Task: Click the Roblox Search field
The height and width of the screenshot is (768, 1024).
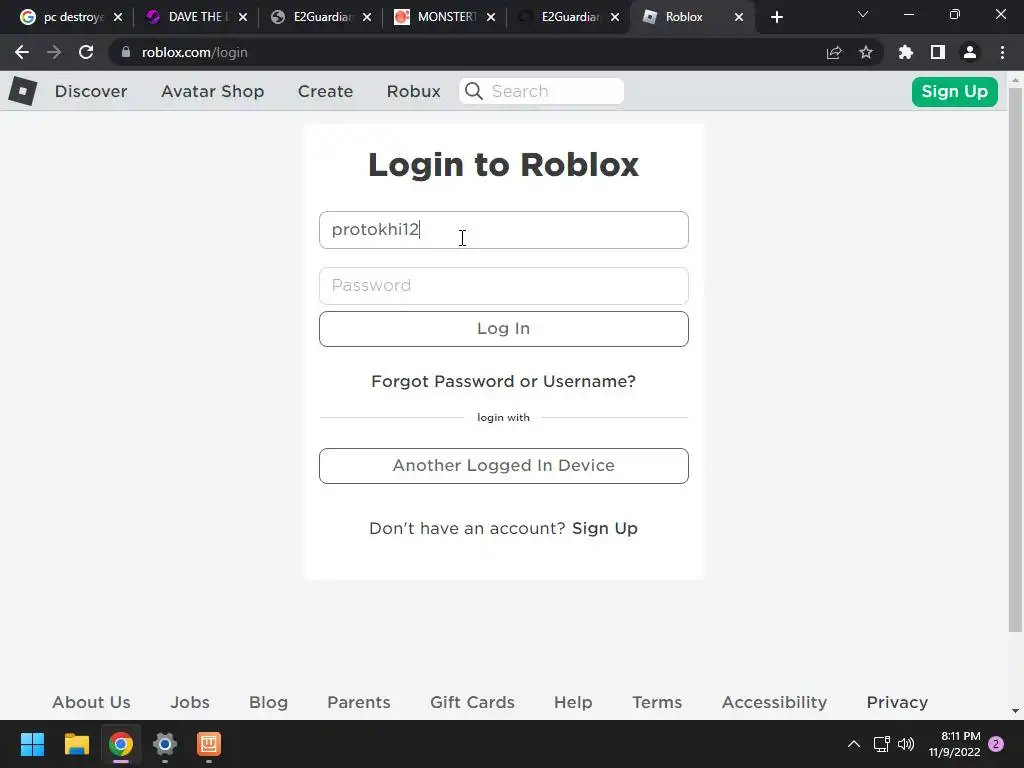Action: click(x=541, y=91)
